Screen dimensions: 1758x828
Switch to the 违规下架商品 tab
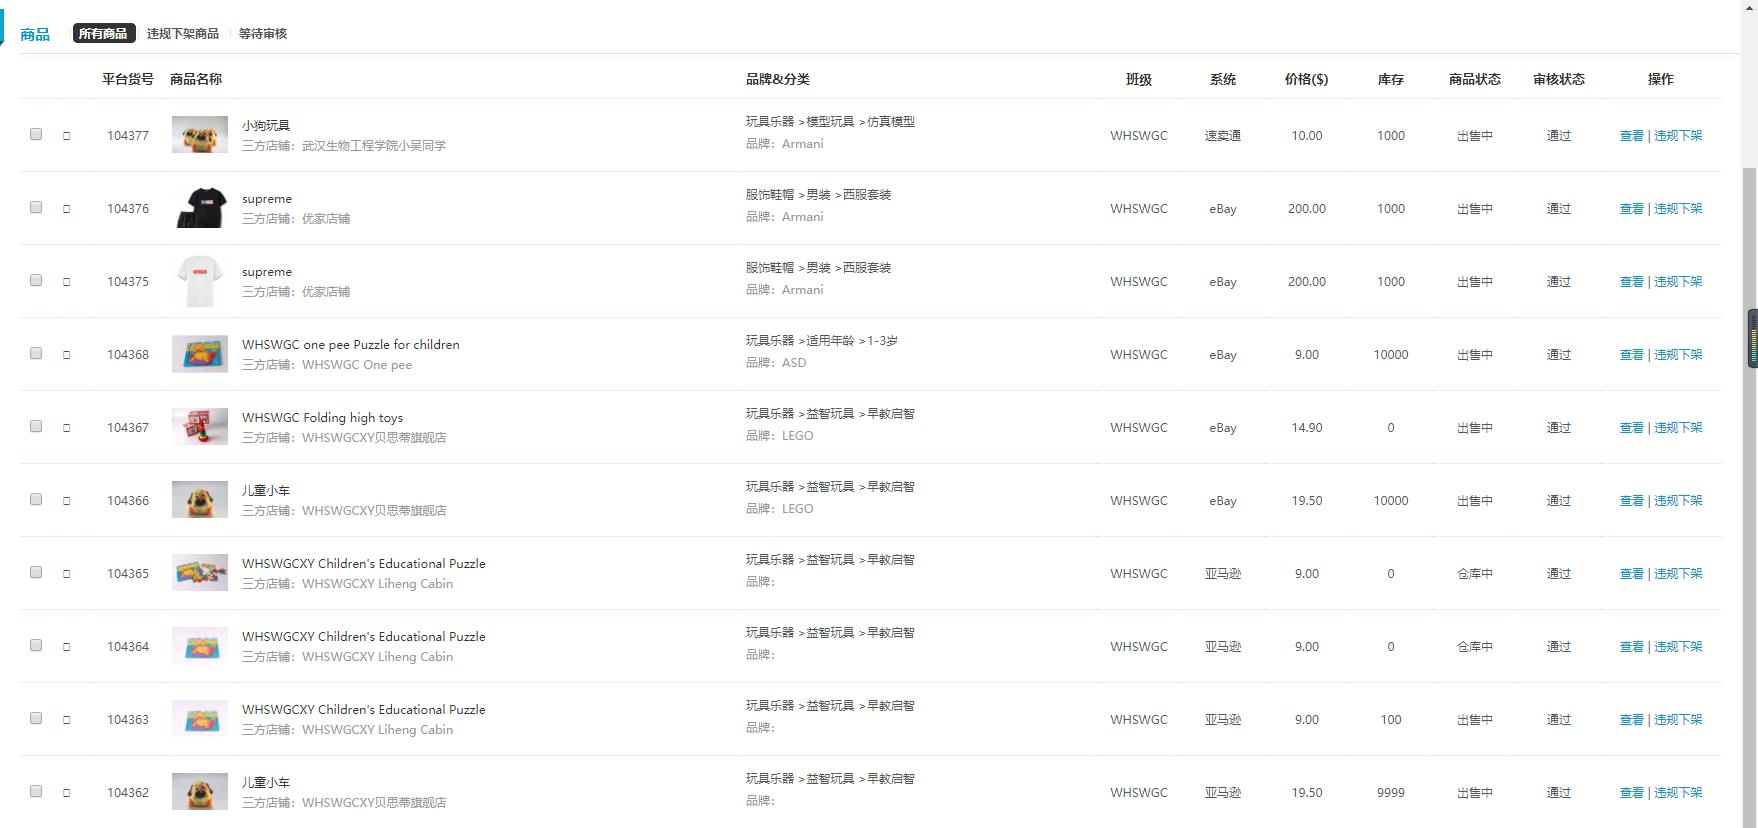[182, 34]
